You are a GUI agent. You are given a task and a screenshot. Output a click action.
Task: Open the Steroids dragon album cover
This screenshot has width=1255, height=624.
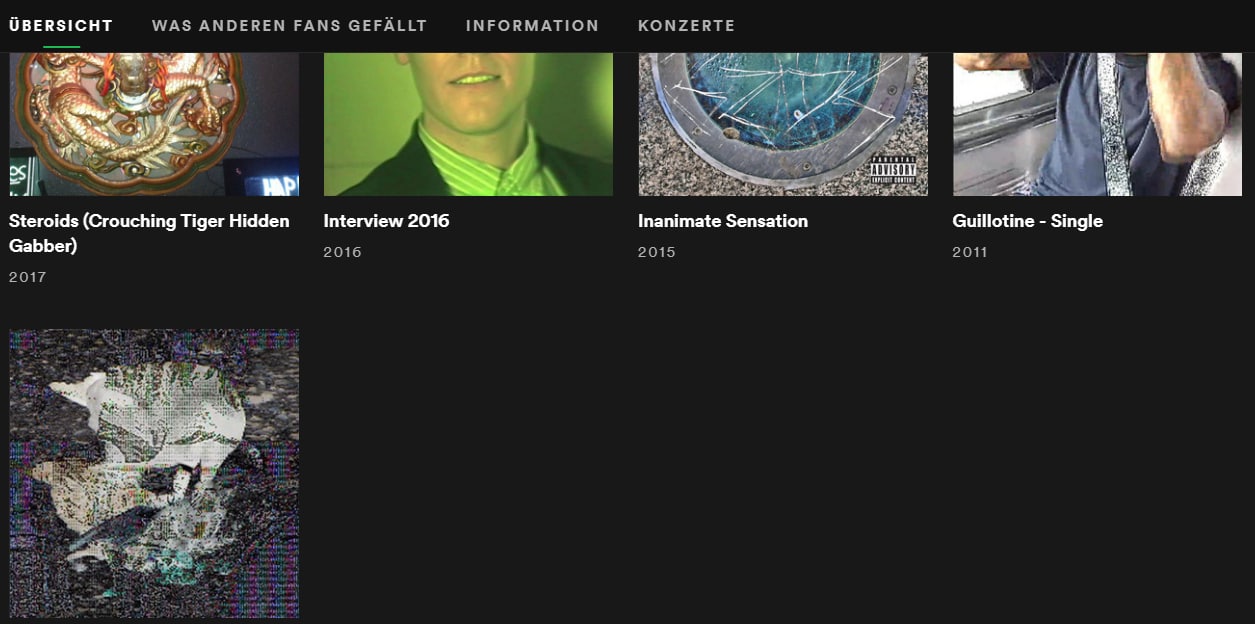(x=154, y=124)
